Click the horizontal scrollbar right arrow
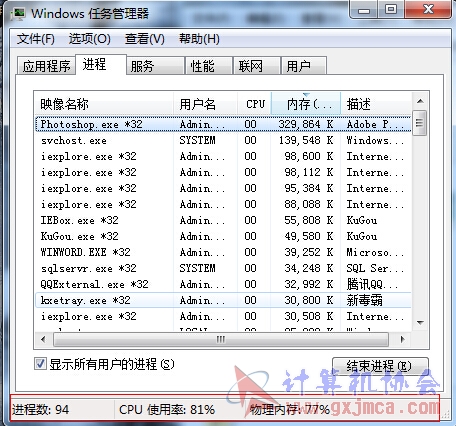Image resolution: width=456 pixels, height=426 pixels. [x=402, y=339]
